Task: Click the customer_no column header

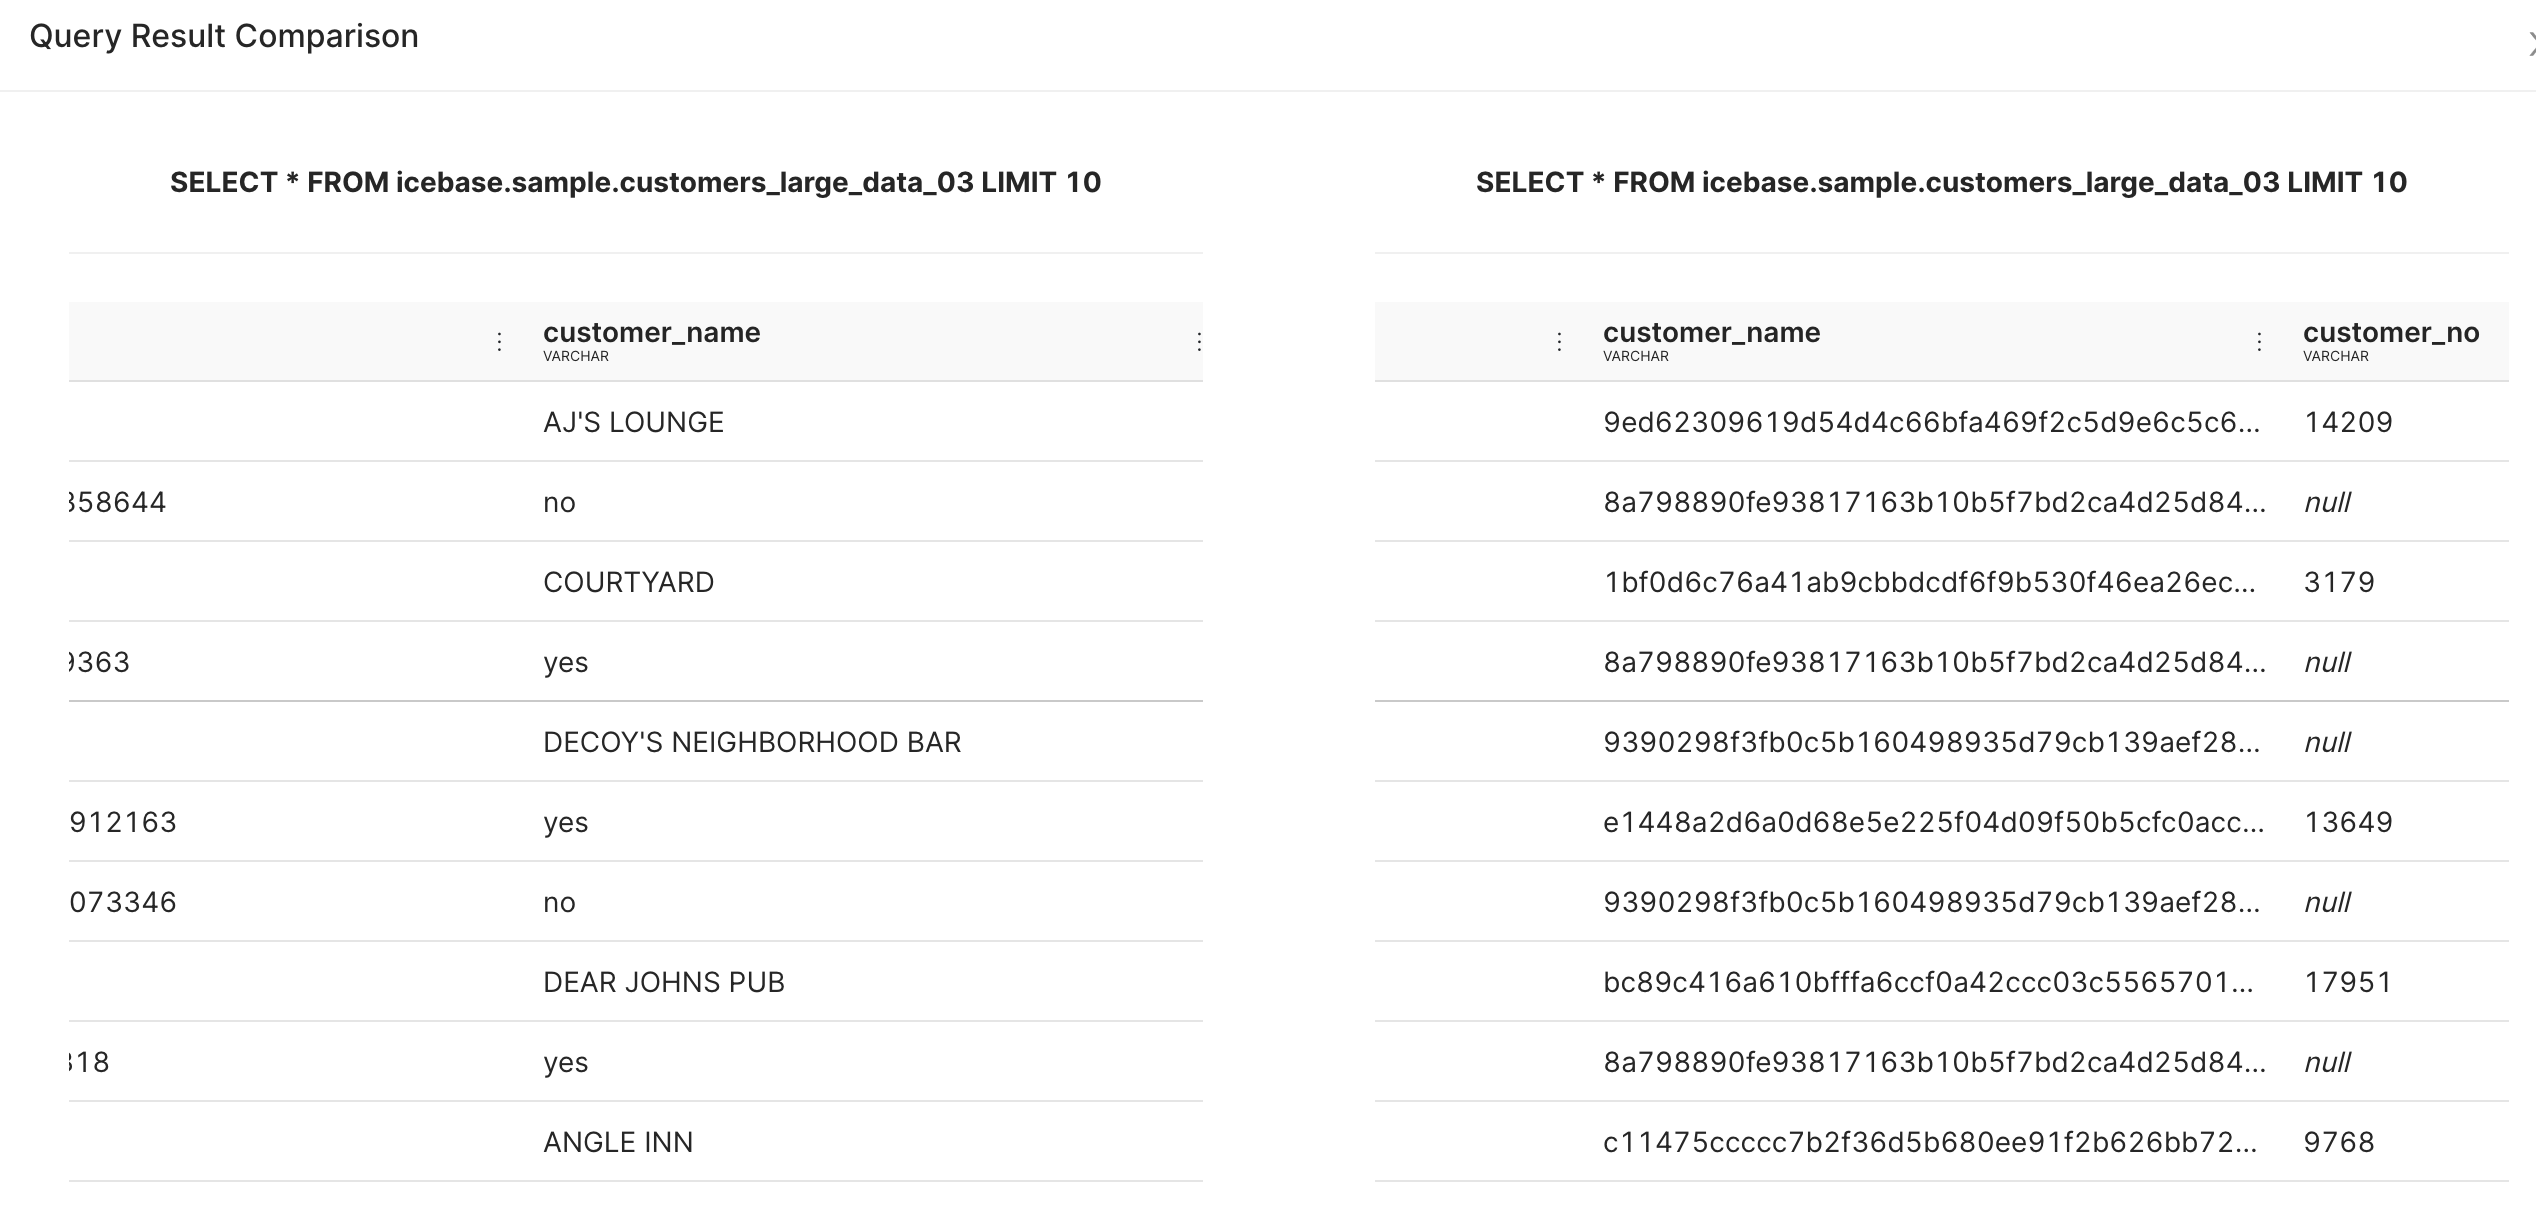Action: pos(2391,333)
